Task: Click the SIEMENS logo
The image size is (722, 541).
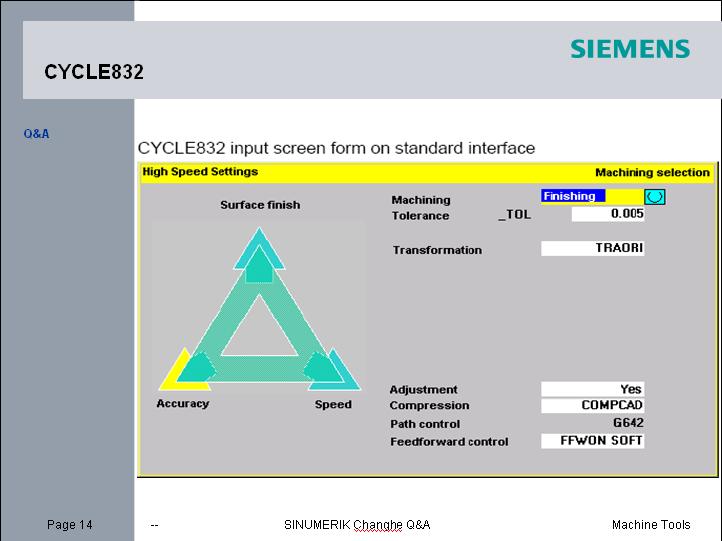Action: point(630,49)
